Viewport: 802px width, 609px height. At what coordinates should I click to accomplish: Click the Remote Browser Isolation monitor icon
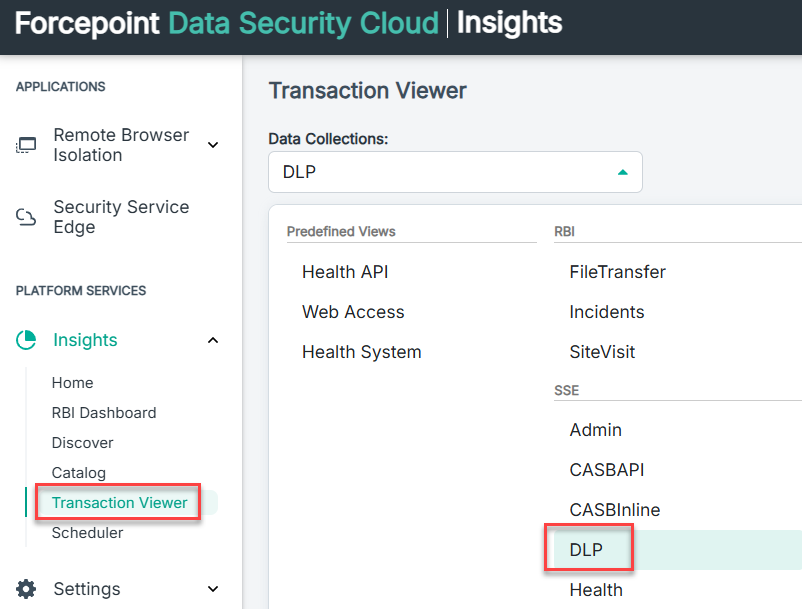point(26,145)
